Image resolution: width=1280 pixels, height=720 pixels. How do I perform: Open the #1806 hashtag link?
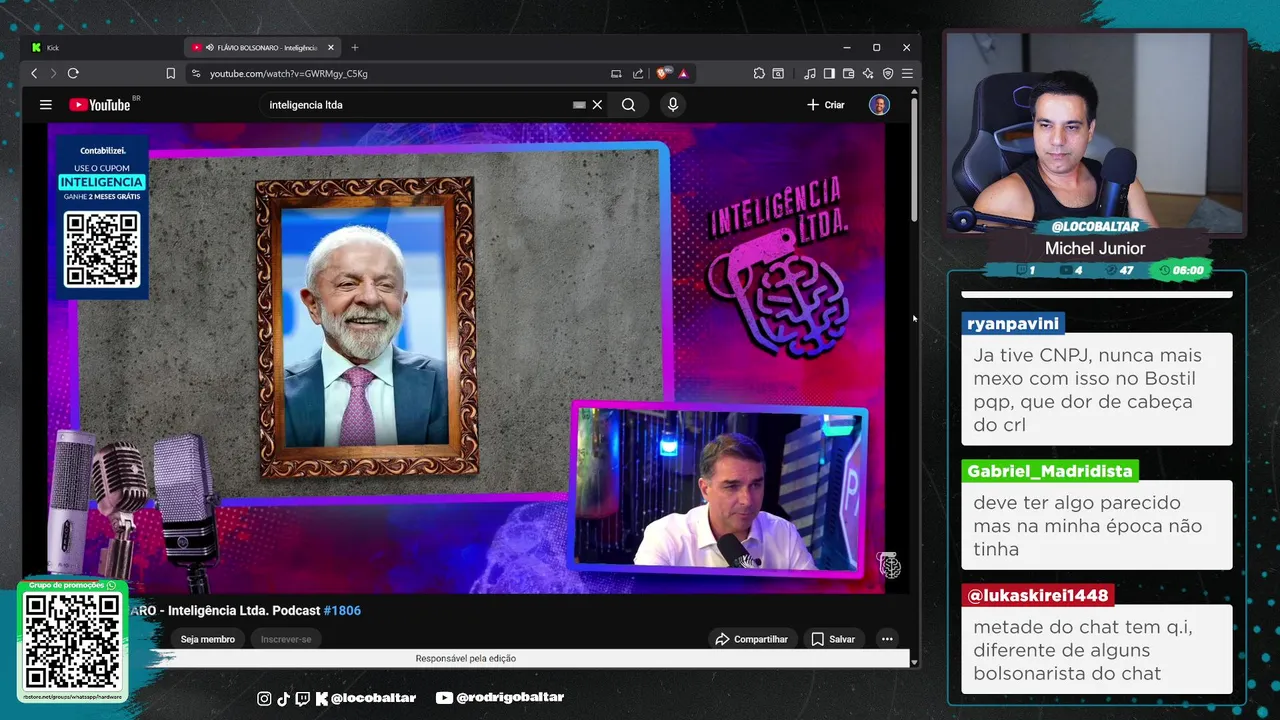coord(342,610)
